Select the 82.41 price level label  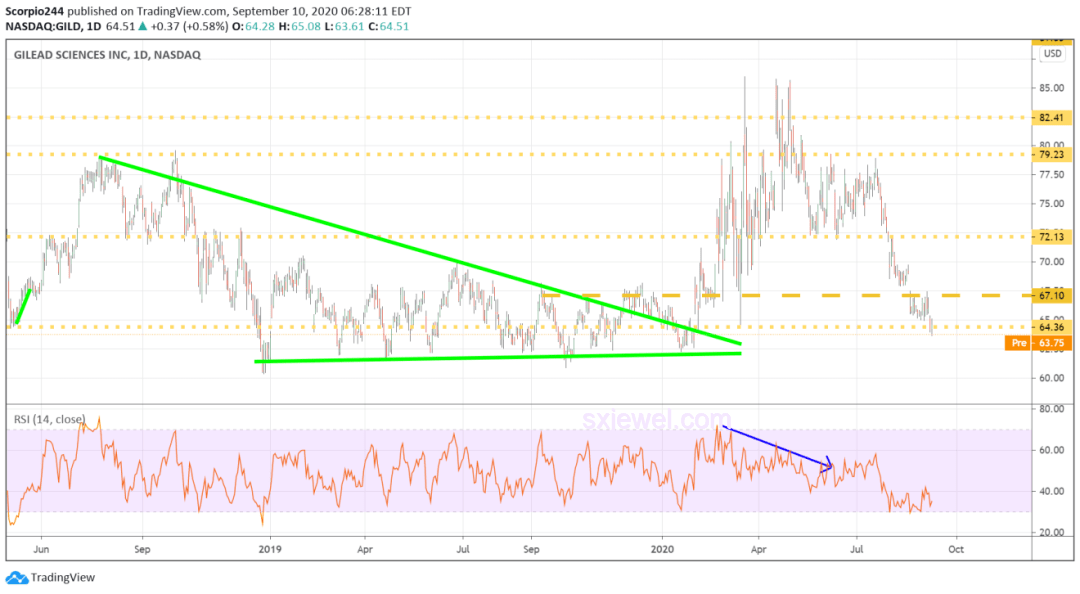pos(1051,118)
